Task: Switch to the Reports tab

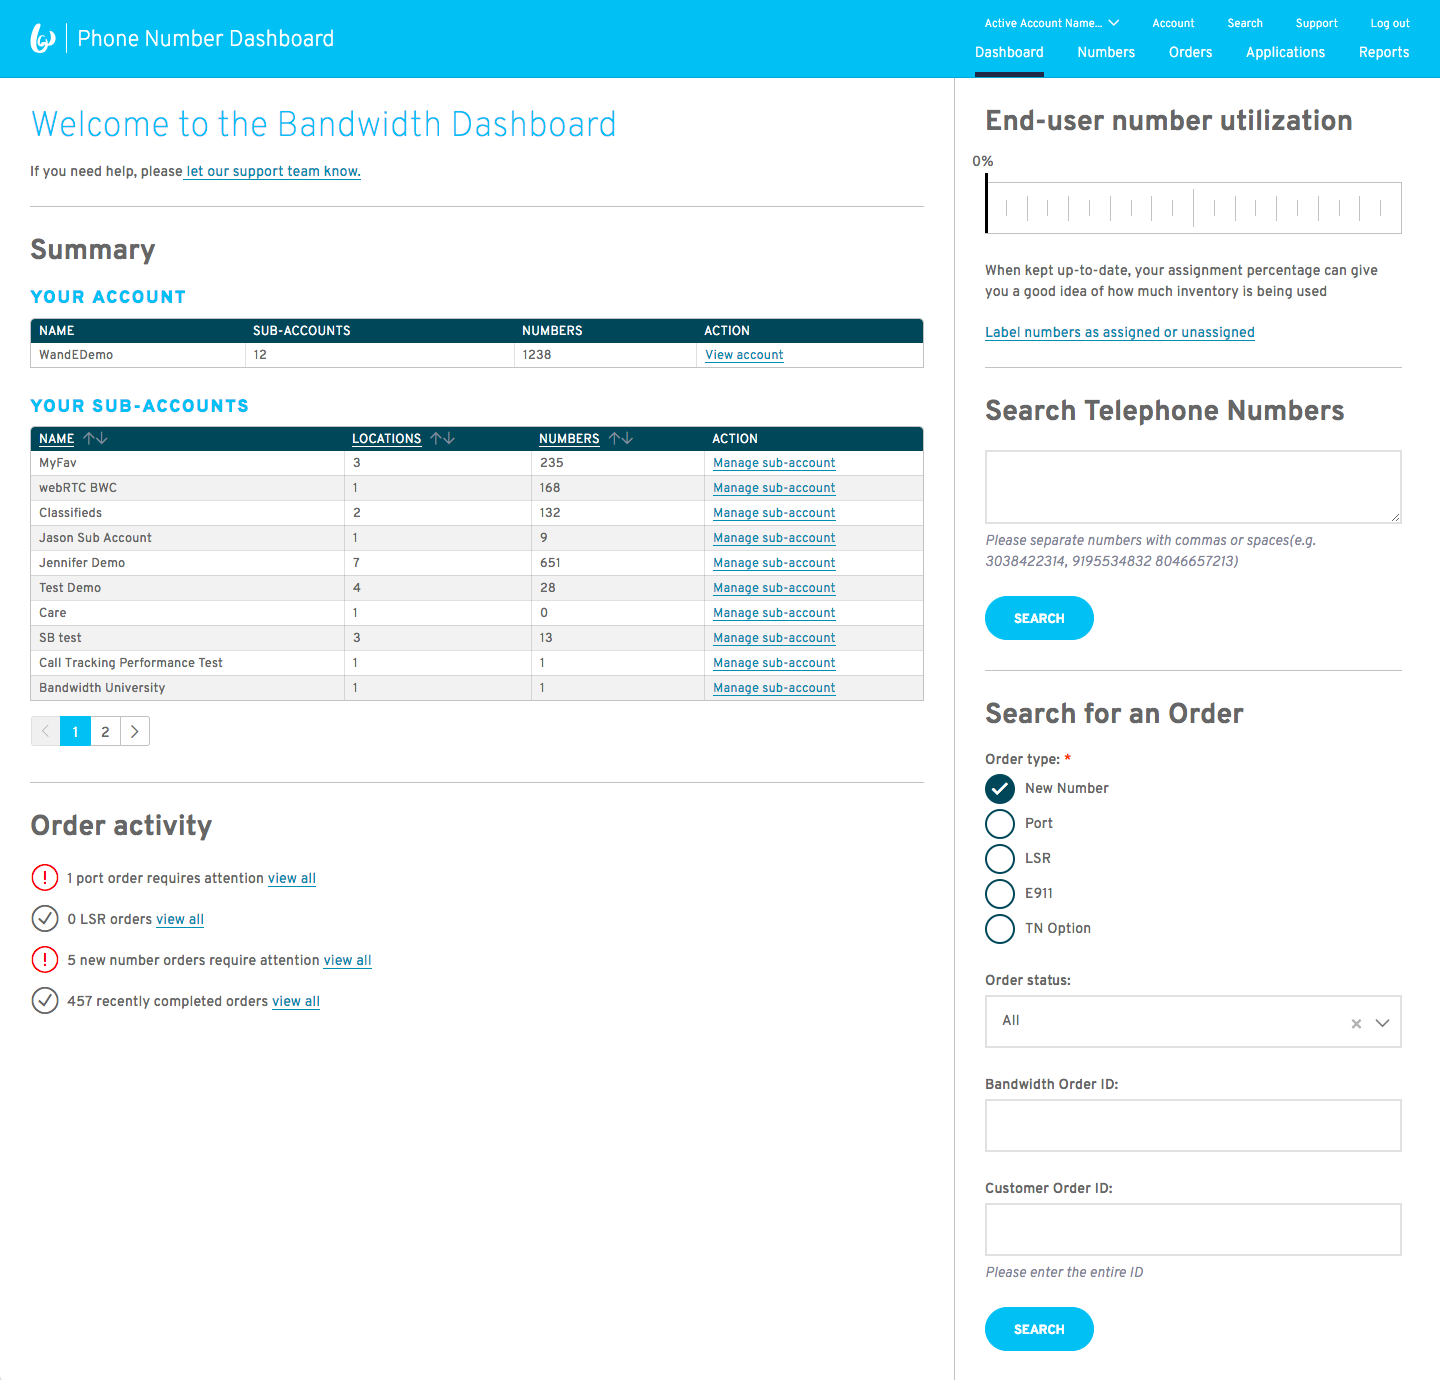Action: coord(1383,53)
